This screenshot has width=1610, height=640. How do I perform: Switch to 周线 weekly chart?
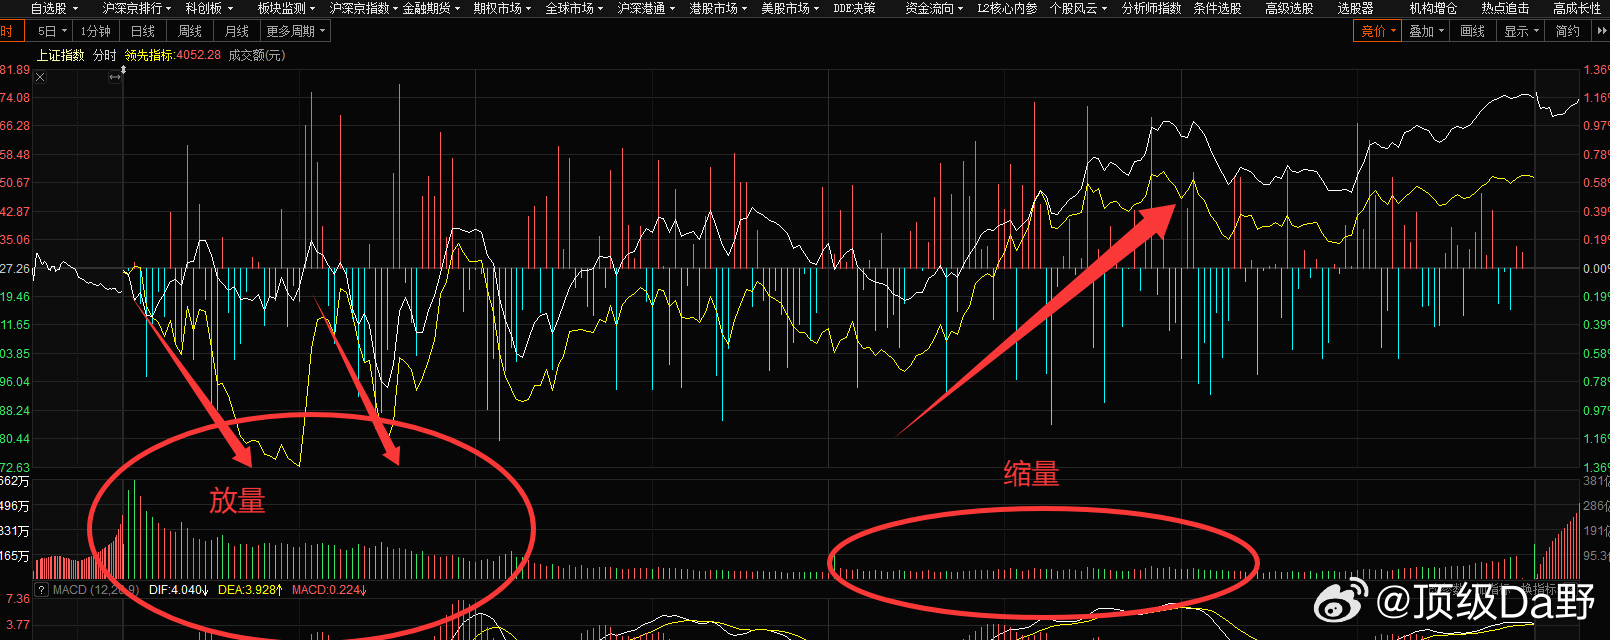coord(190,31)
